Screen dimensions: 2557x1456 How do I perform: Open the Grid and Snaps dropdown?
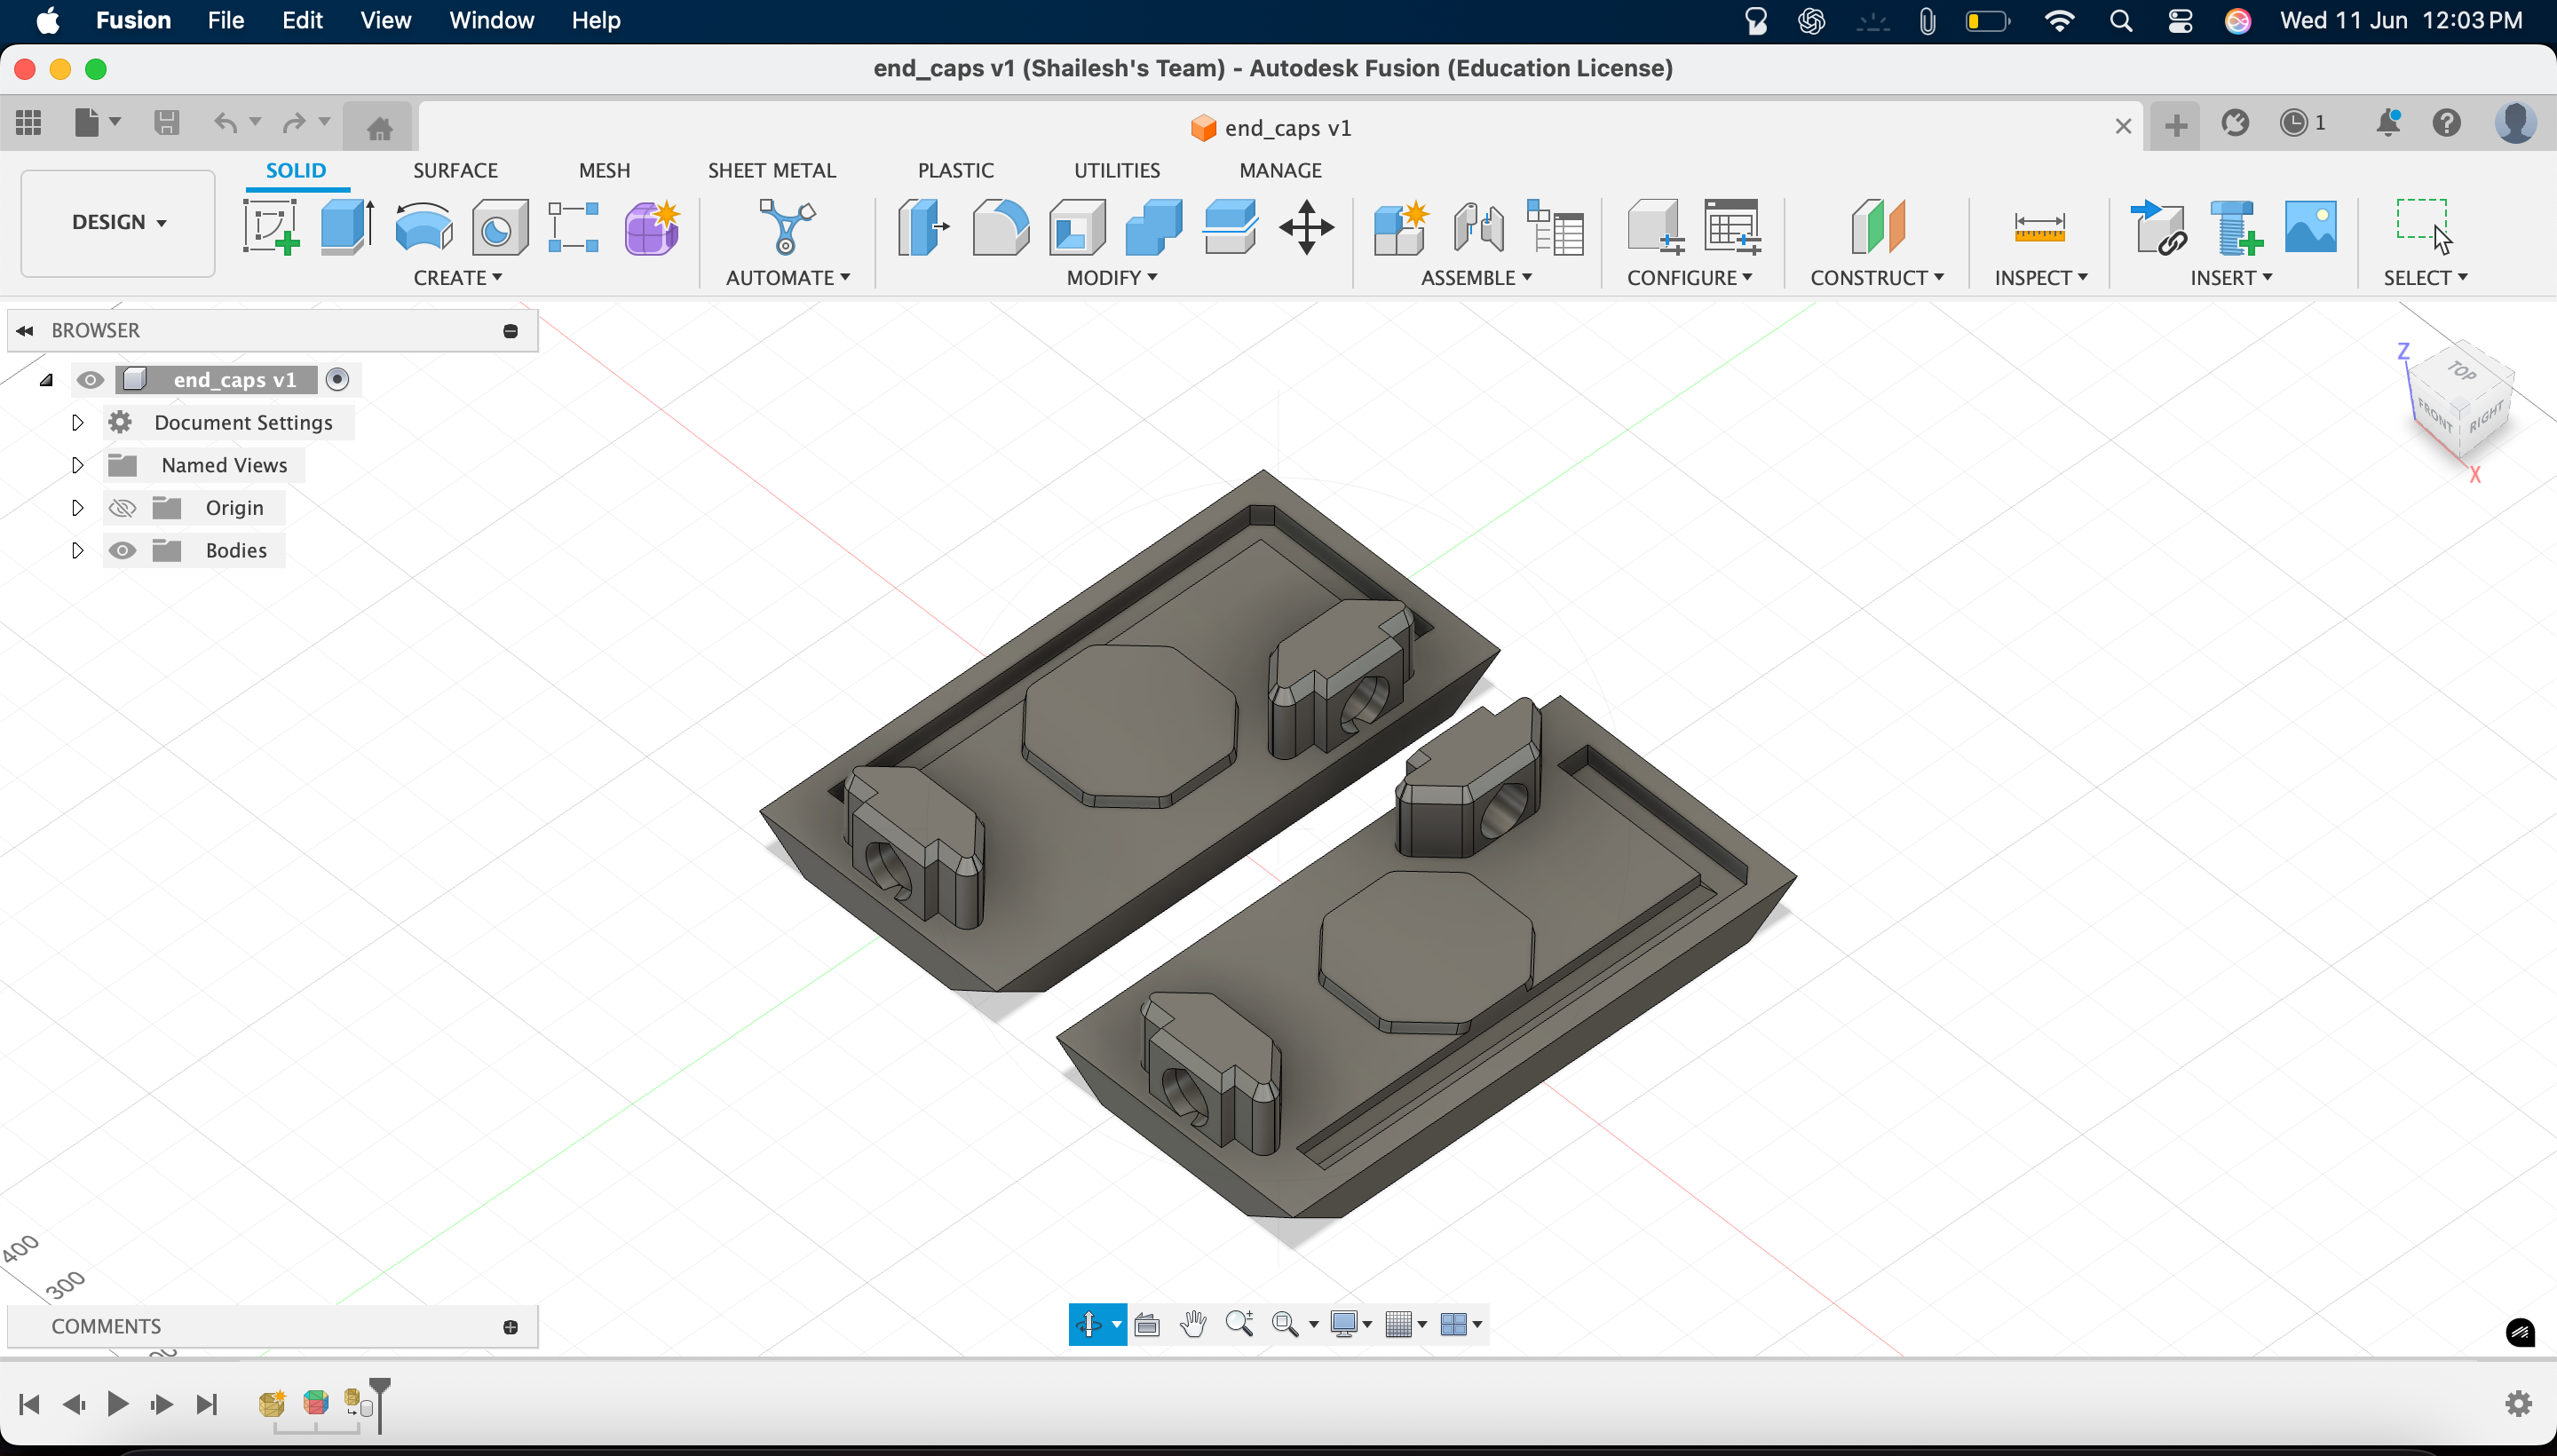1405,1325
